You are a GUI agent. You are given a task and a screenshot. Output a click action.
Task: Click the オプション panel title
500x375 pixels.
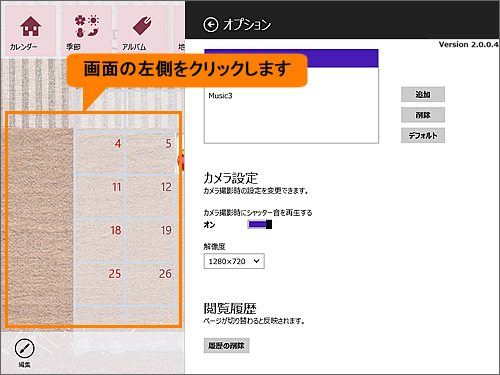coord(247,25)
